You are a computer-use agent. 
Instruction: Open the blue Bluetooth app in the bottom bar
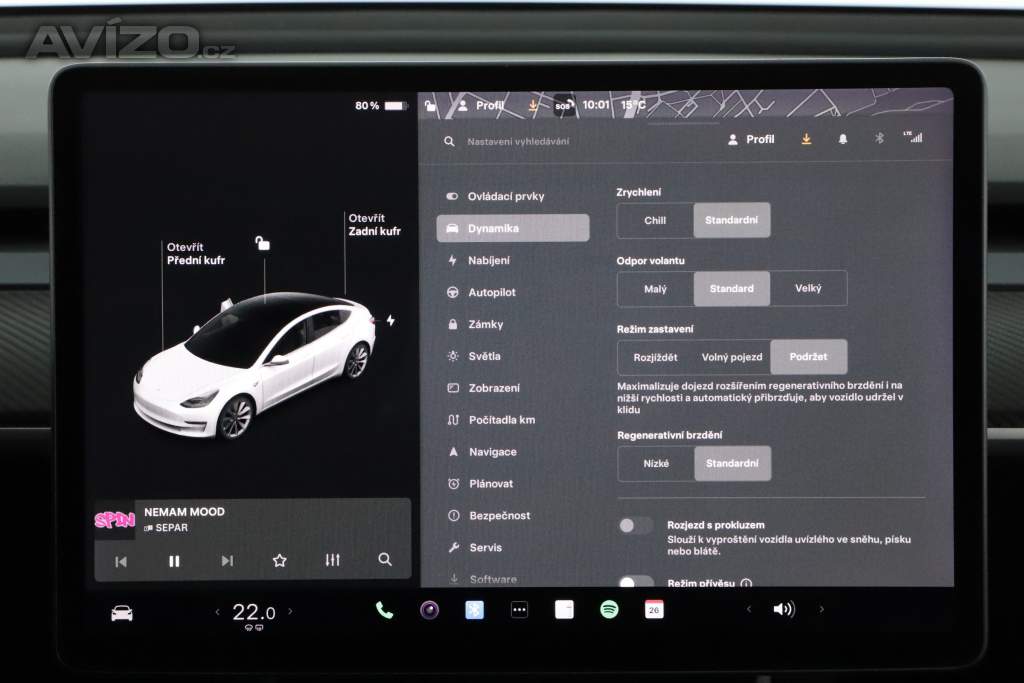tap(474, 610)
